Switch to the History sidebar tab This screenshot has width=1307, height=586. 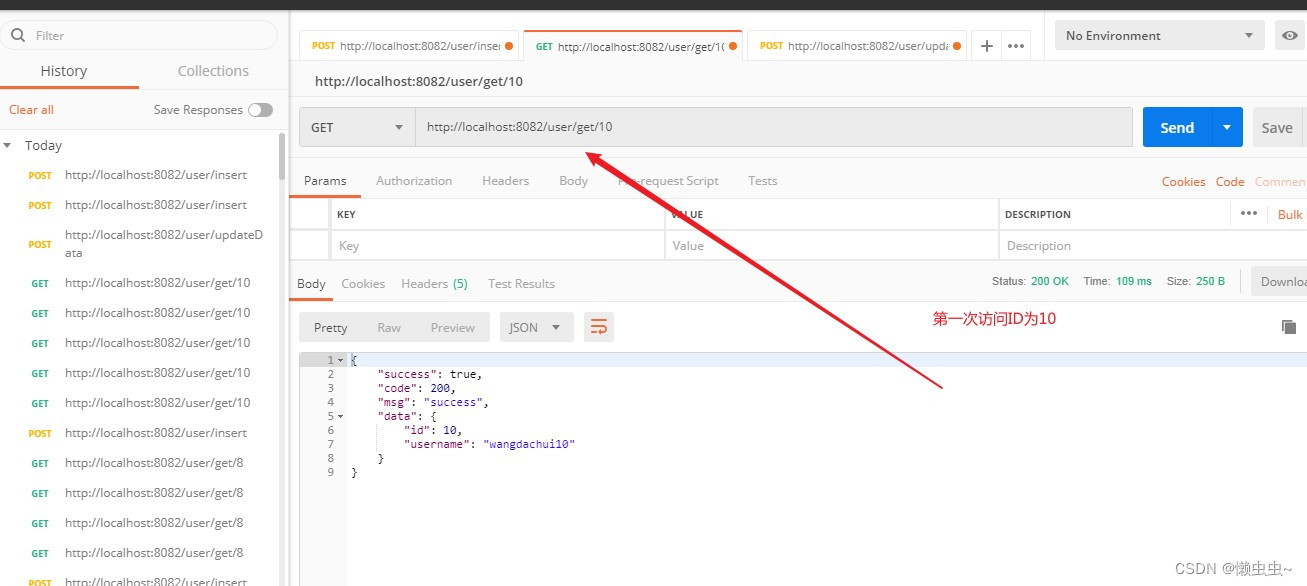click(63, 71)
